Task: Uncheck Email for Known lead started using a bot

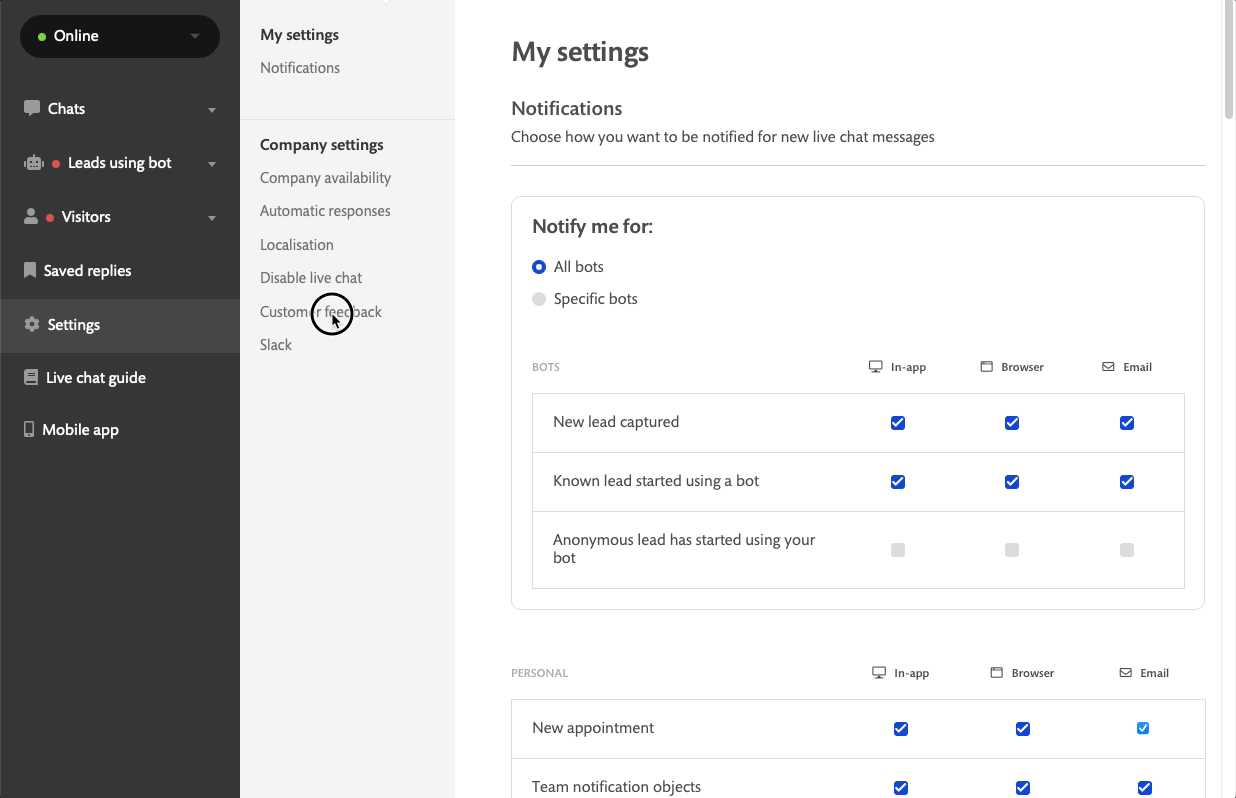Action: pyautogui.click(x=1127, y=482)
